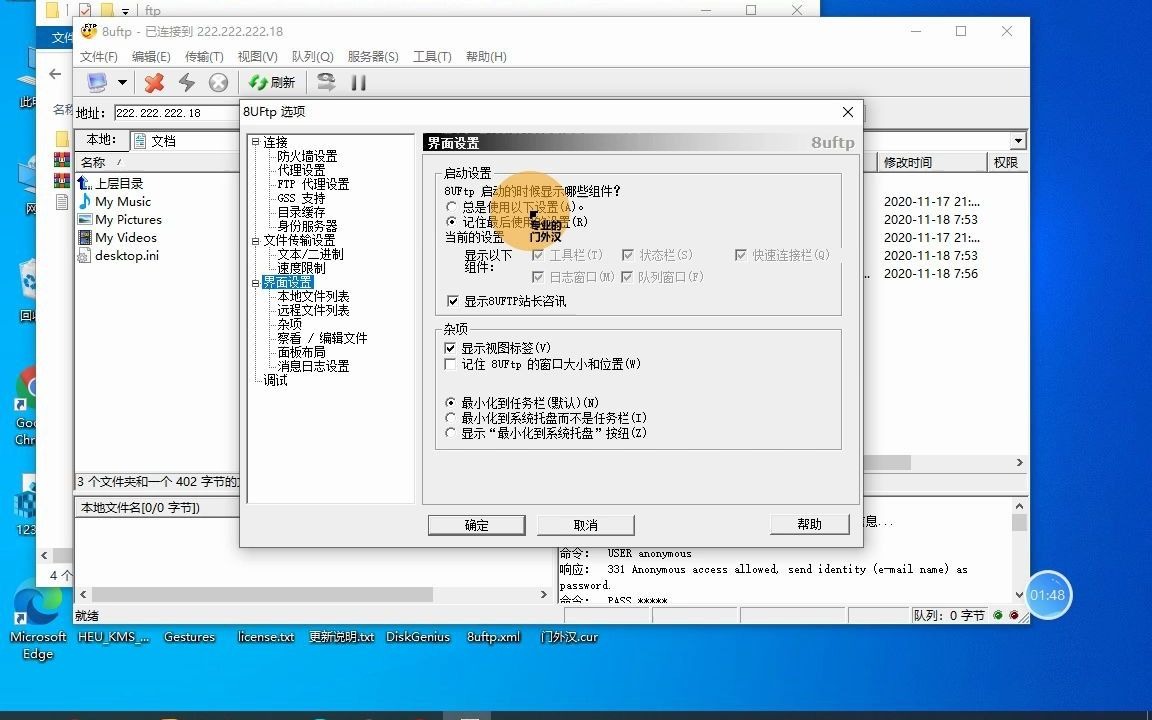
Task: Click the circular stop/cancel toolbar icon
Action: [218, 82]
